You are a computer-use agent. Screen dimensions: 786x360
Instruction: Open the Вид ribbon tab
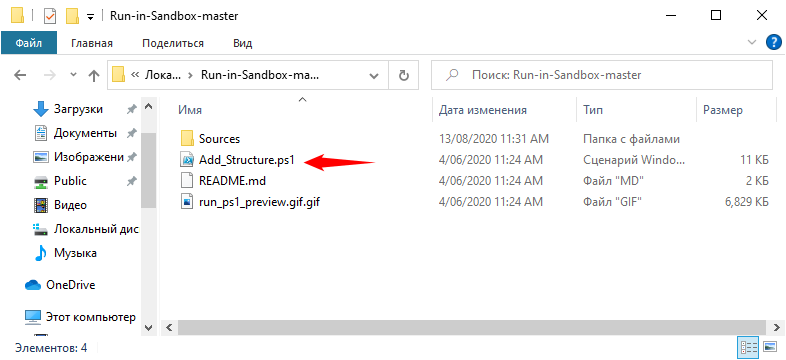point(243,43)
